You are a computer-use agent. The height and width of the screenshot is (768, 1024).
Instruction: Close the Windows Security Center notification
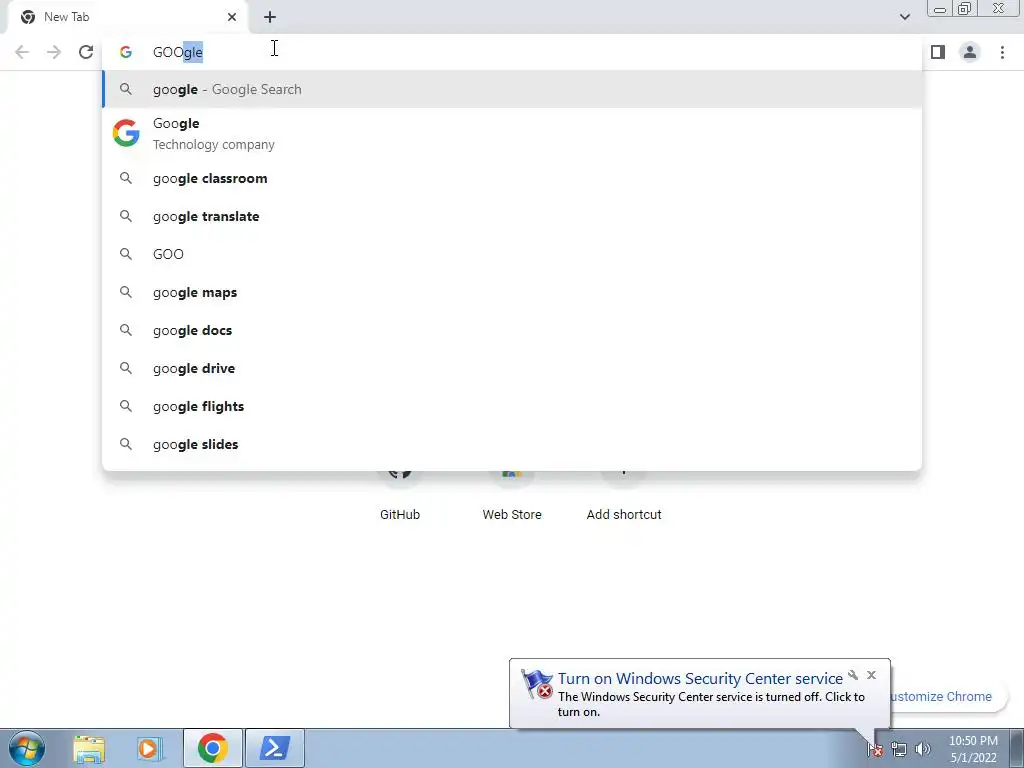click(871, 675)
